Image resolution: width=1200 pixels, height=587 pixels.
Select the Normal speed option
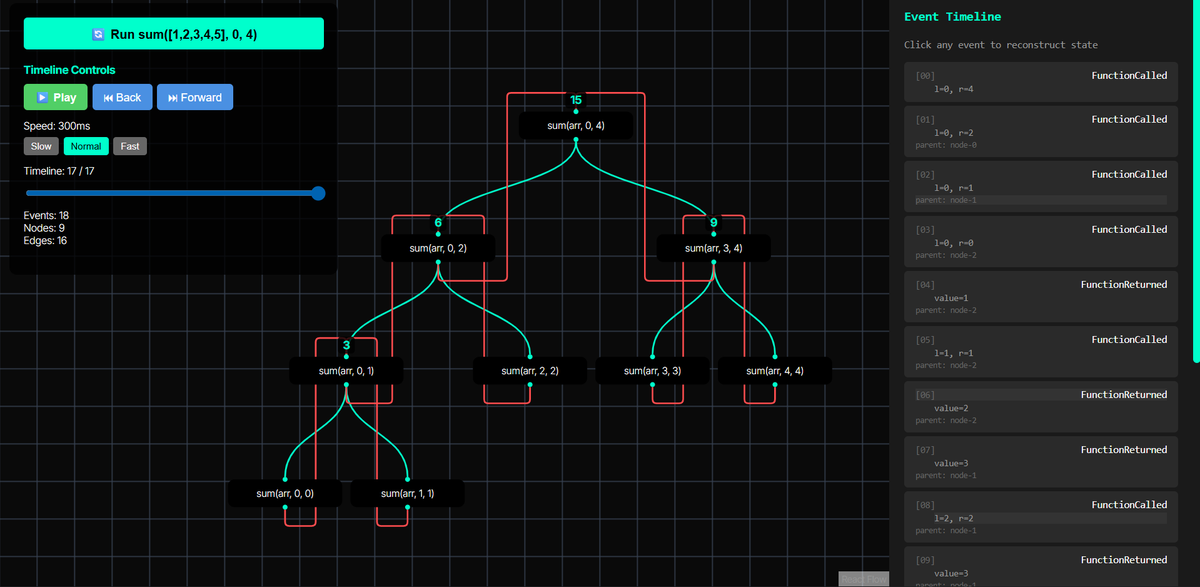(86, 146)
